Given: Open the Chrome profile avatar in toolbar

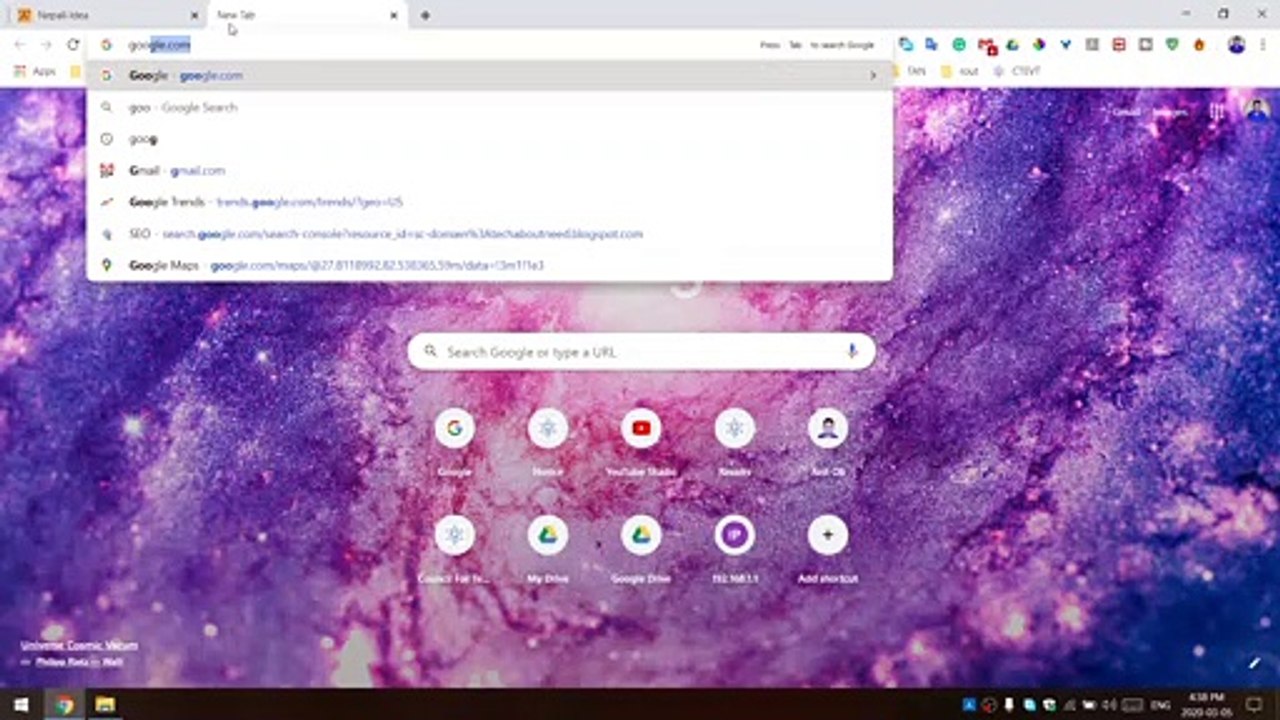Looking at the screenshot, I should [1237, 45].
